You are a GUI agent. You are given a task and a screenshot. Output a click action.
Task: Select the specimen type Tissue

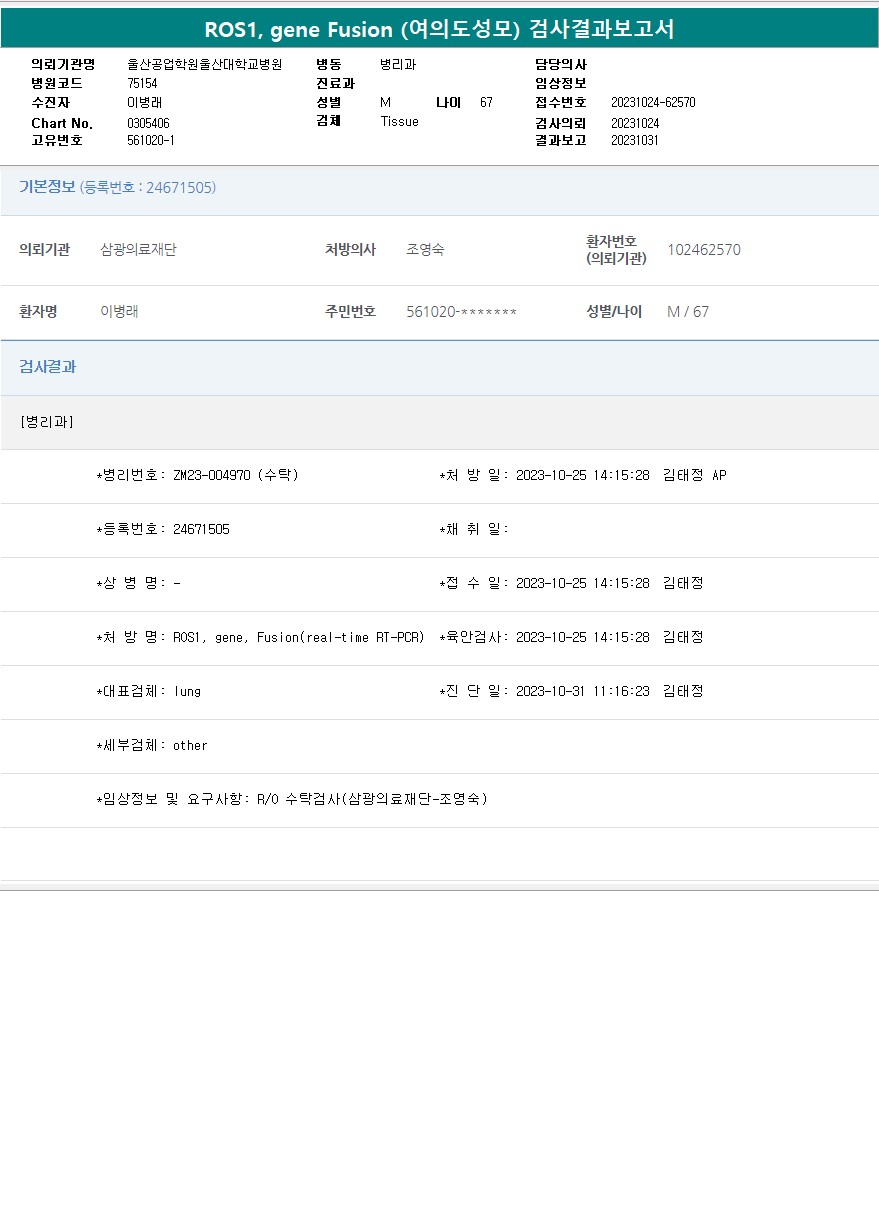[x=399, y=121]
